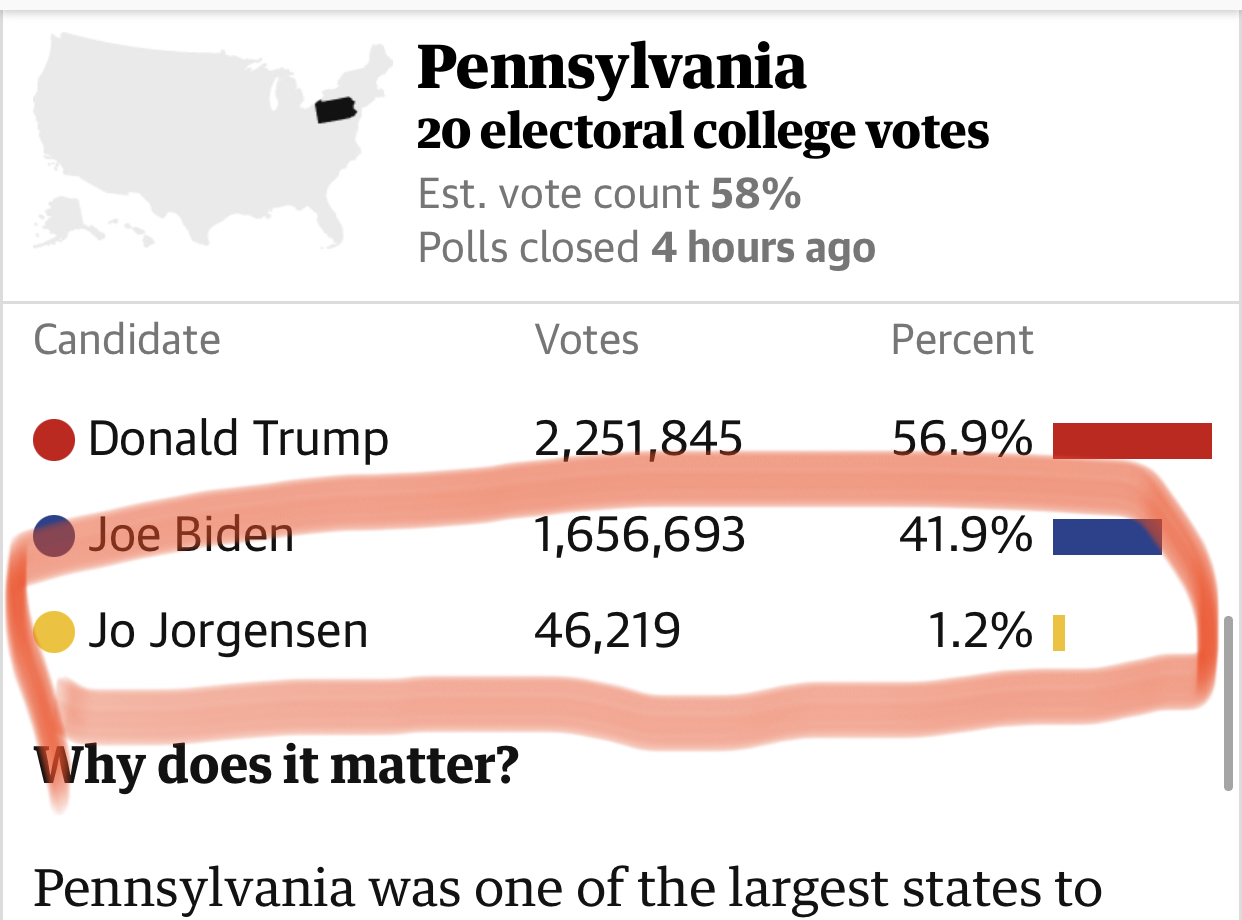
Task: Click the yellow Jorgensen percent bar
Action: pos(1059,633)
